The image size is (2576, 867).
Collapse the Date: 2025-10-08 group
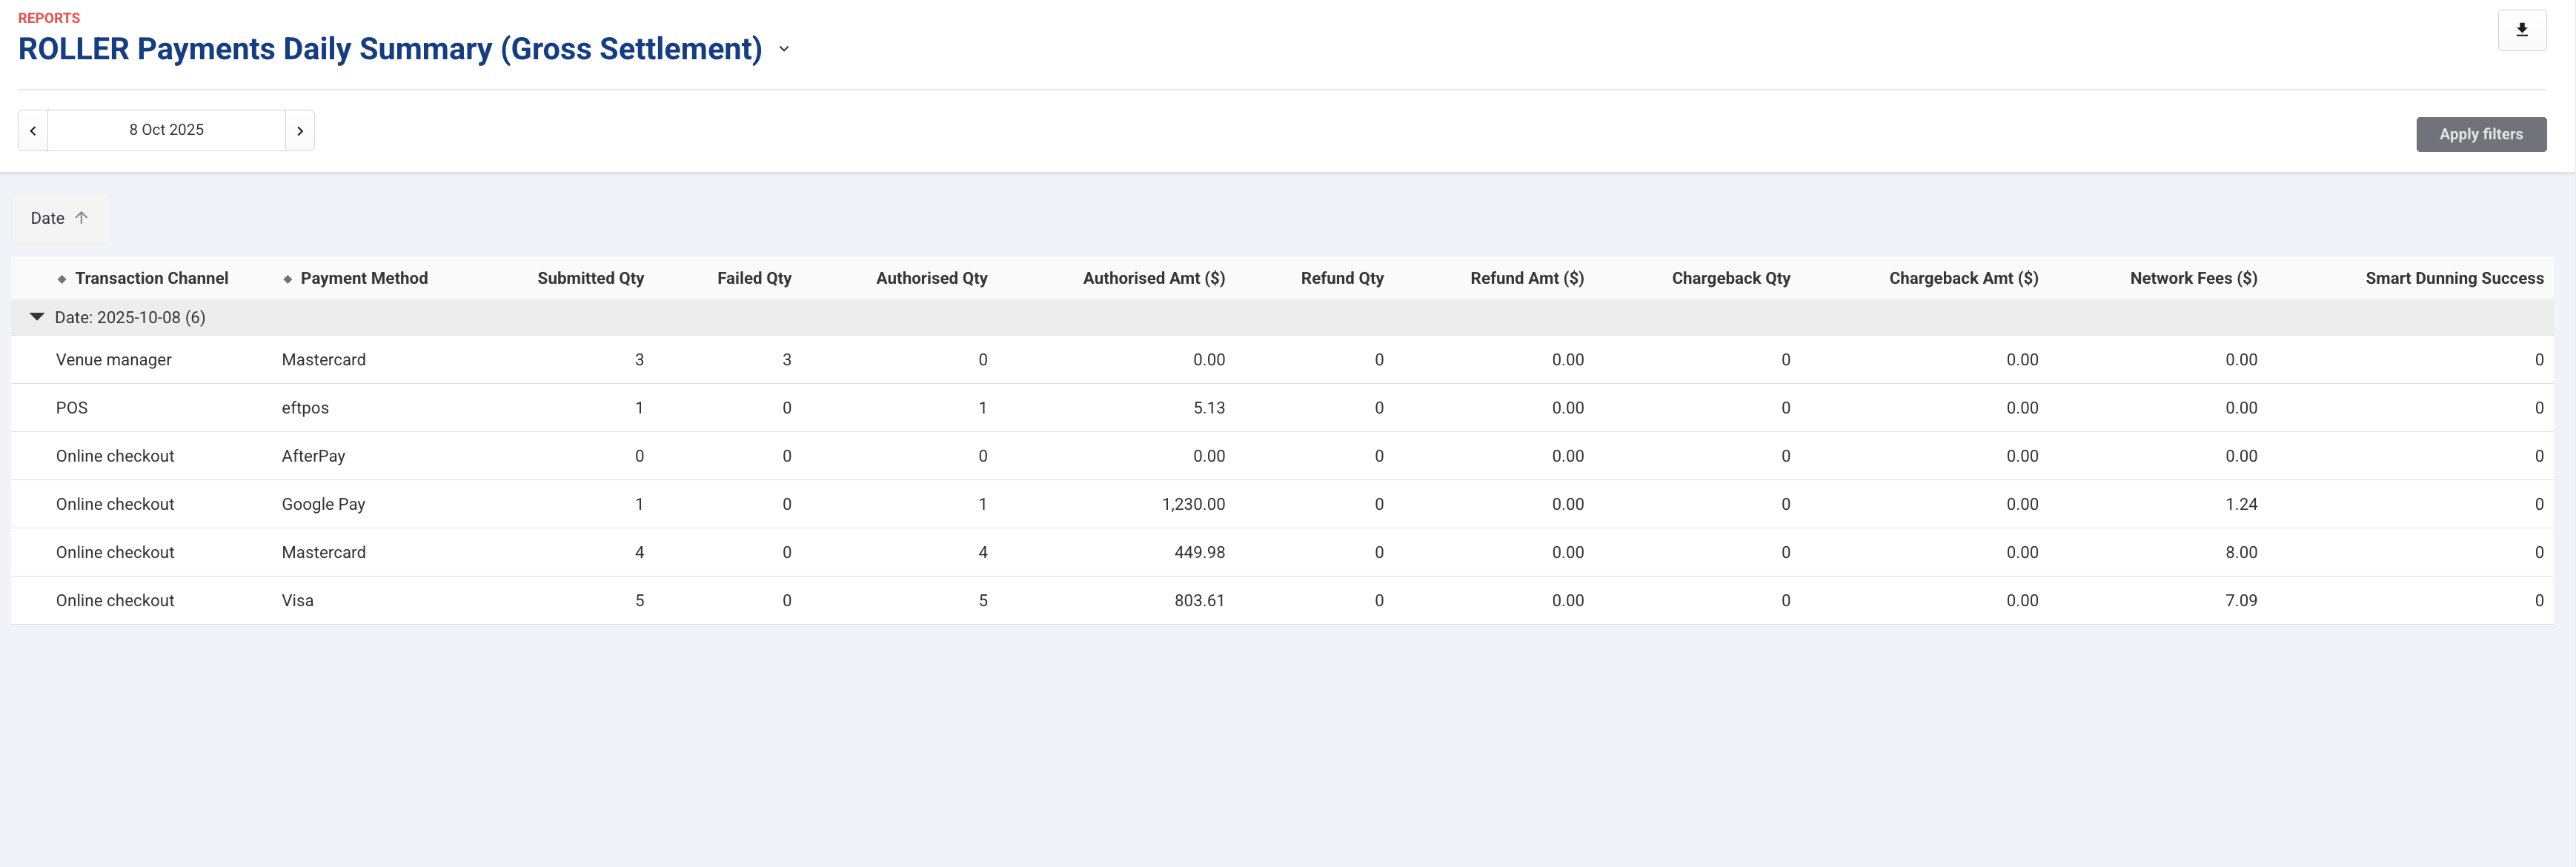37,317
